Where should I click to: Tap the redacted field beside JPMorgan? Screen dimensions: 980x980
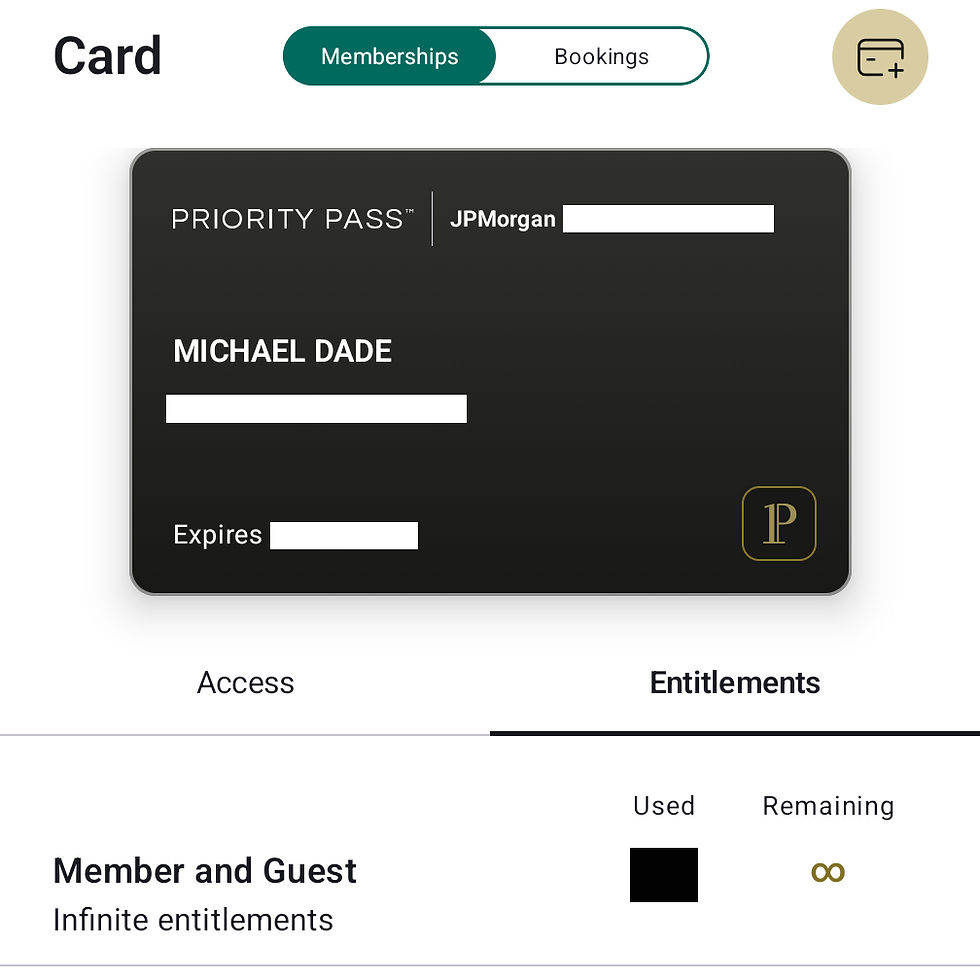click(668, 219)
